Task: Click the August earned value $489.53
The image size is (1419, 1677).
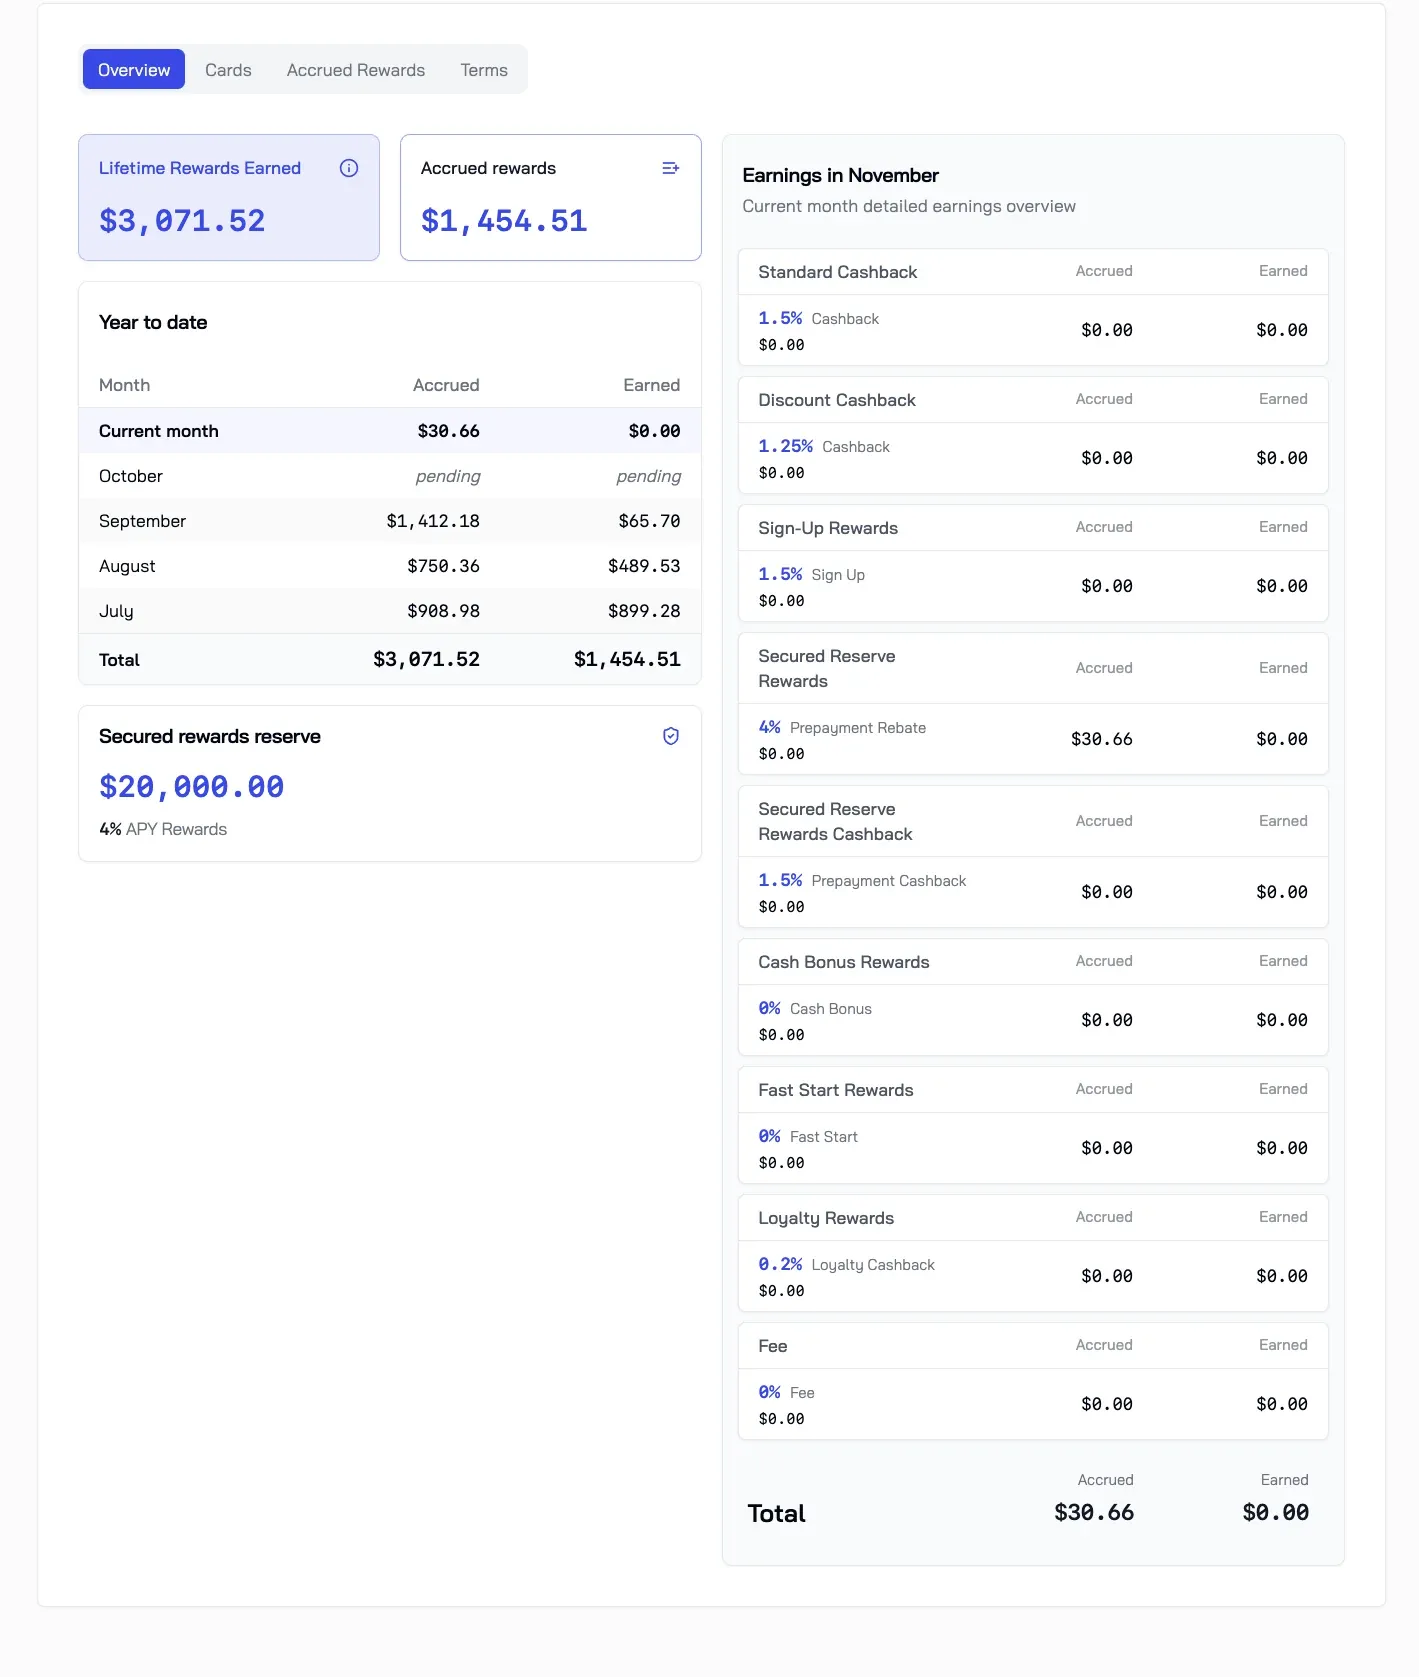Action: (644, 566)
